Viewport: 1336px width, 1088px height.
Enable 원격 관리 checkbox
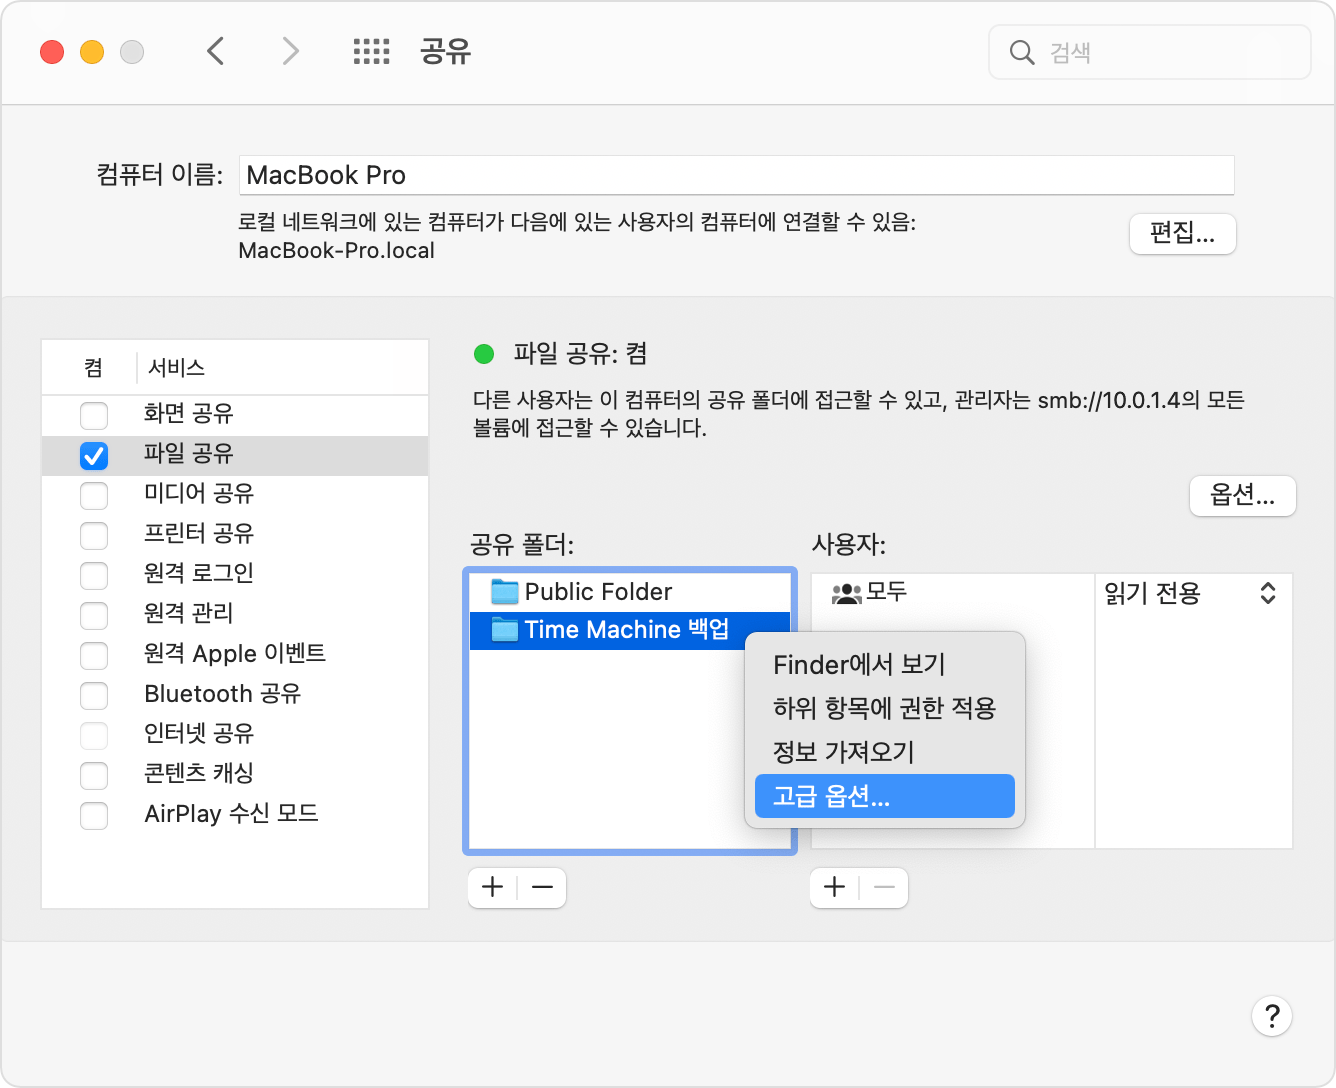tap(94, 615)
